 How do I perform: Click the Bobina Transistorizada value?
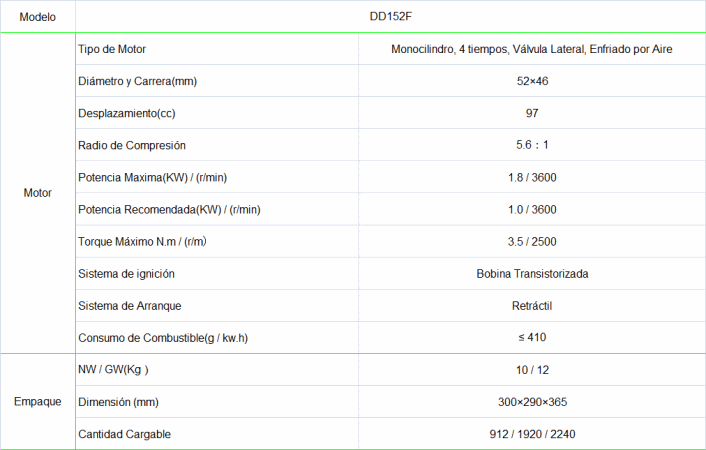click(x=531, y=273)
